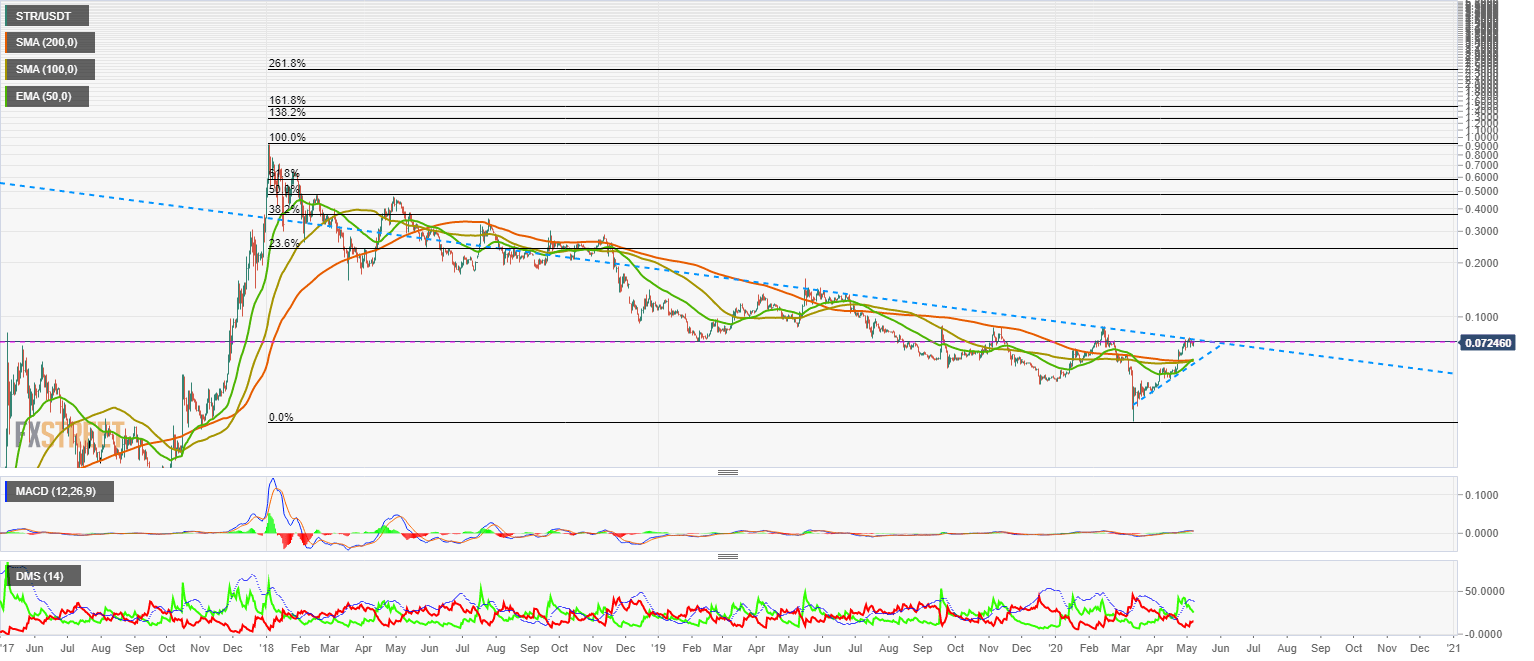
Task: Select the 100.0% Fibonacci level label
Action: click(287, 138)
